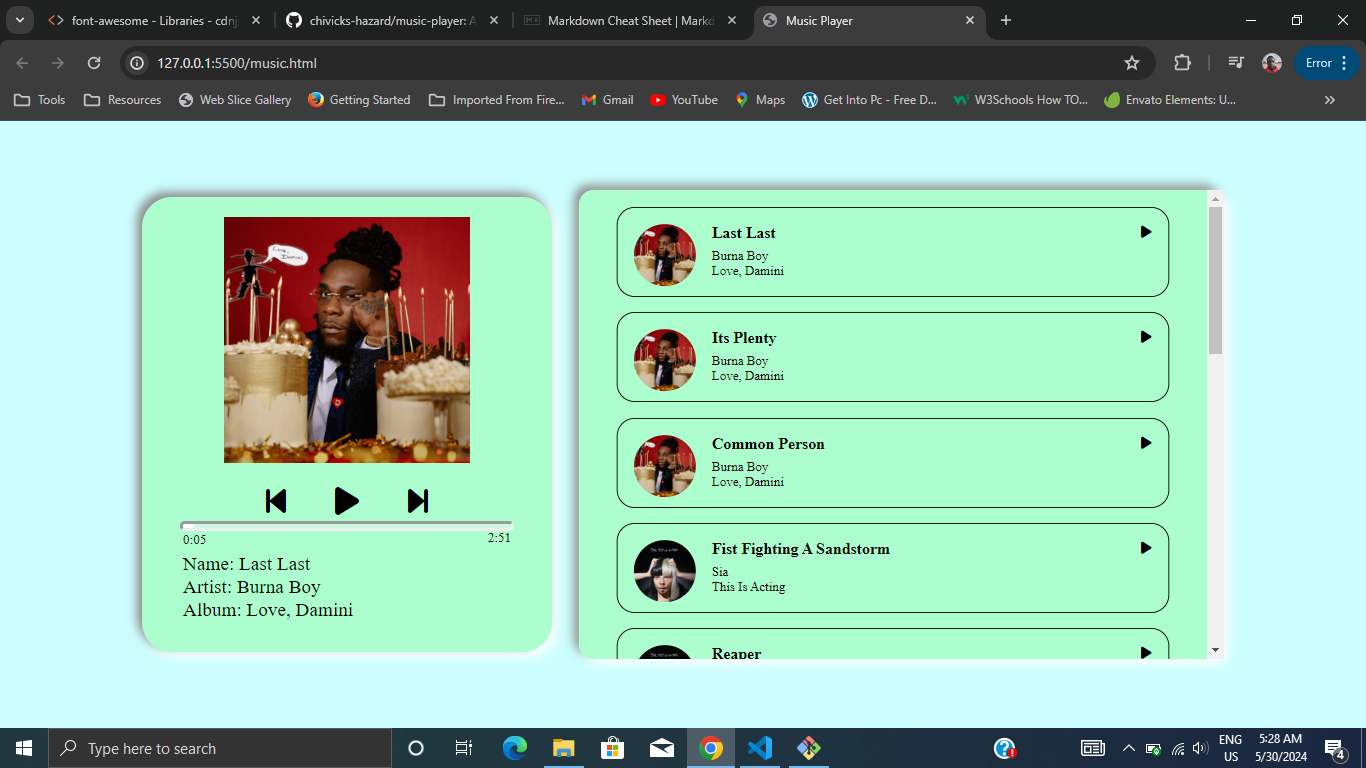
Task: View site information icon
Action: coord(139,63)
